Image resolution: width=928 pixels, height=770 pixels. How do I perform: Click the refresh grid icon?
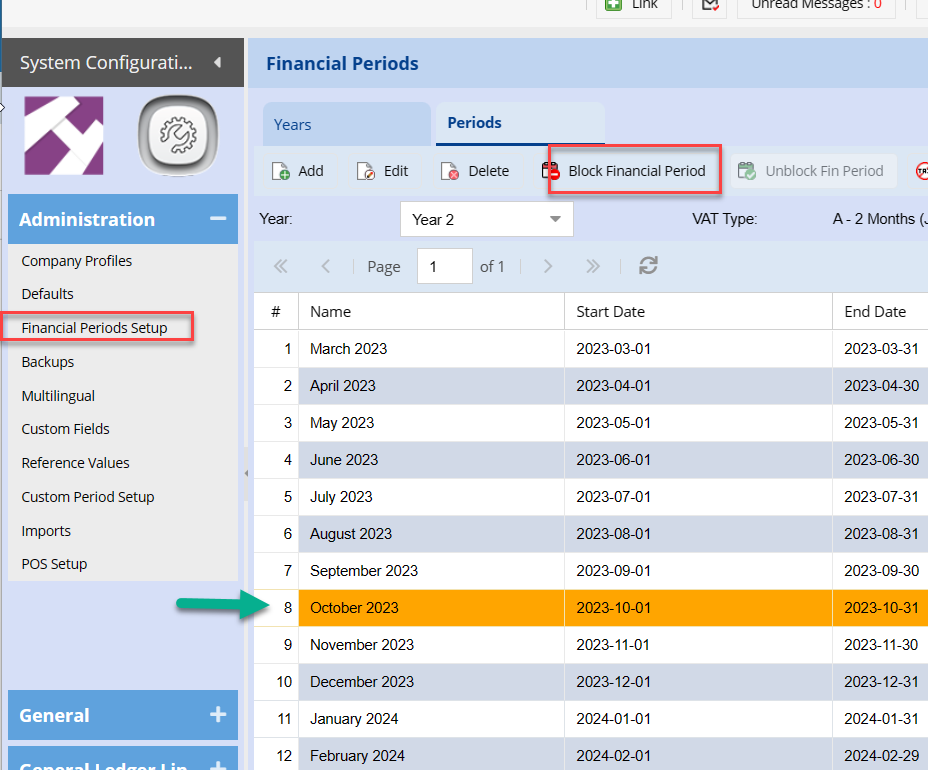(x=648, y=266)
